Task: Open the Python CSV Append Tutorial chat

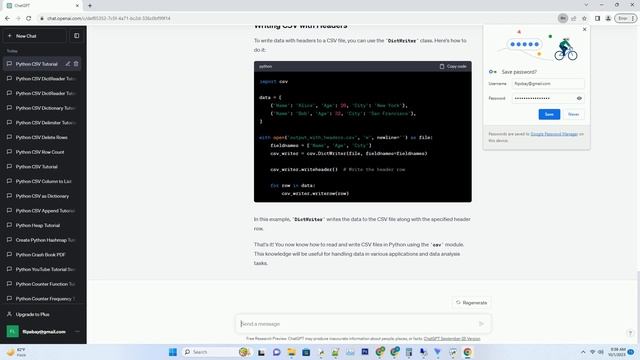Action: 42,211
